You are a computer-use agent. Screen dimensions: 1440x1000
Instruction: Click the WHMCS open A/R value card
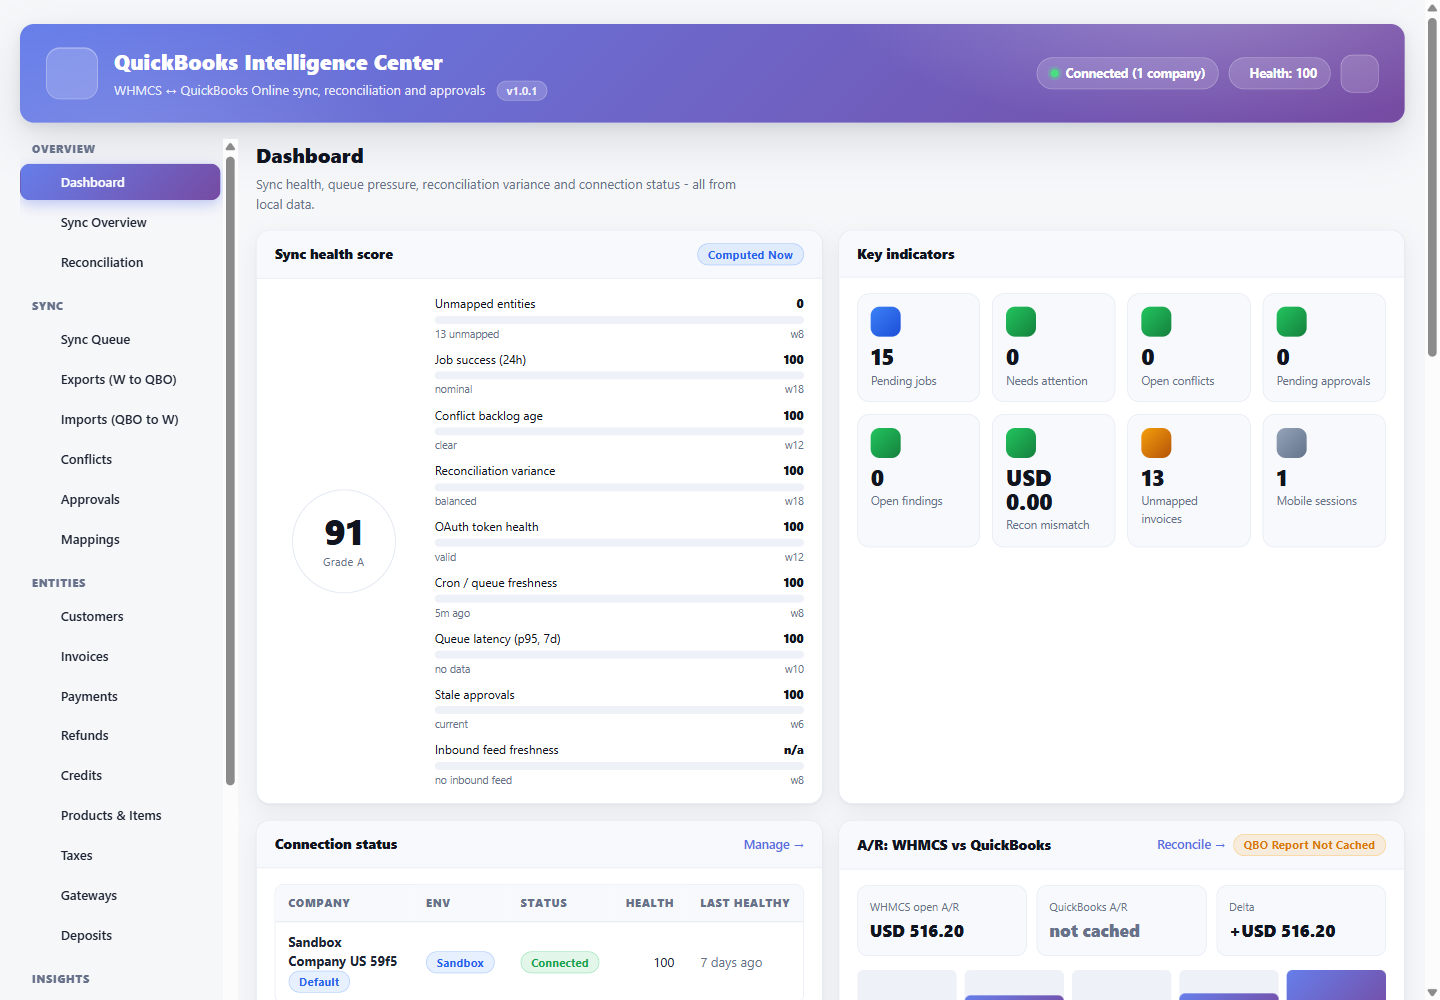click(x=942, y=920)
